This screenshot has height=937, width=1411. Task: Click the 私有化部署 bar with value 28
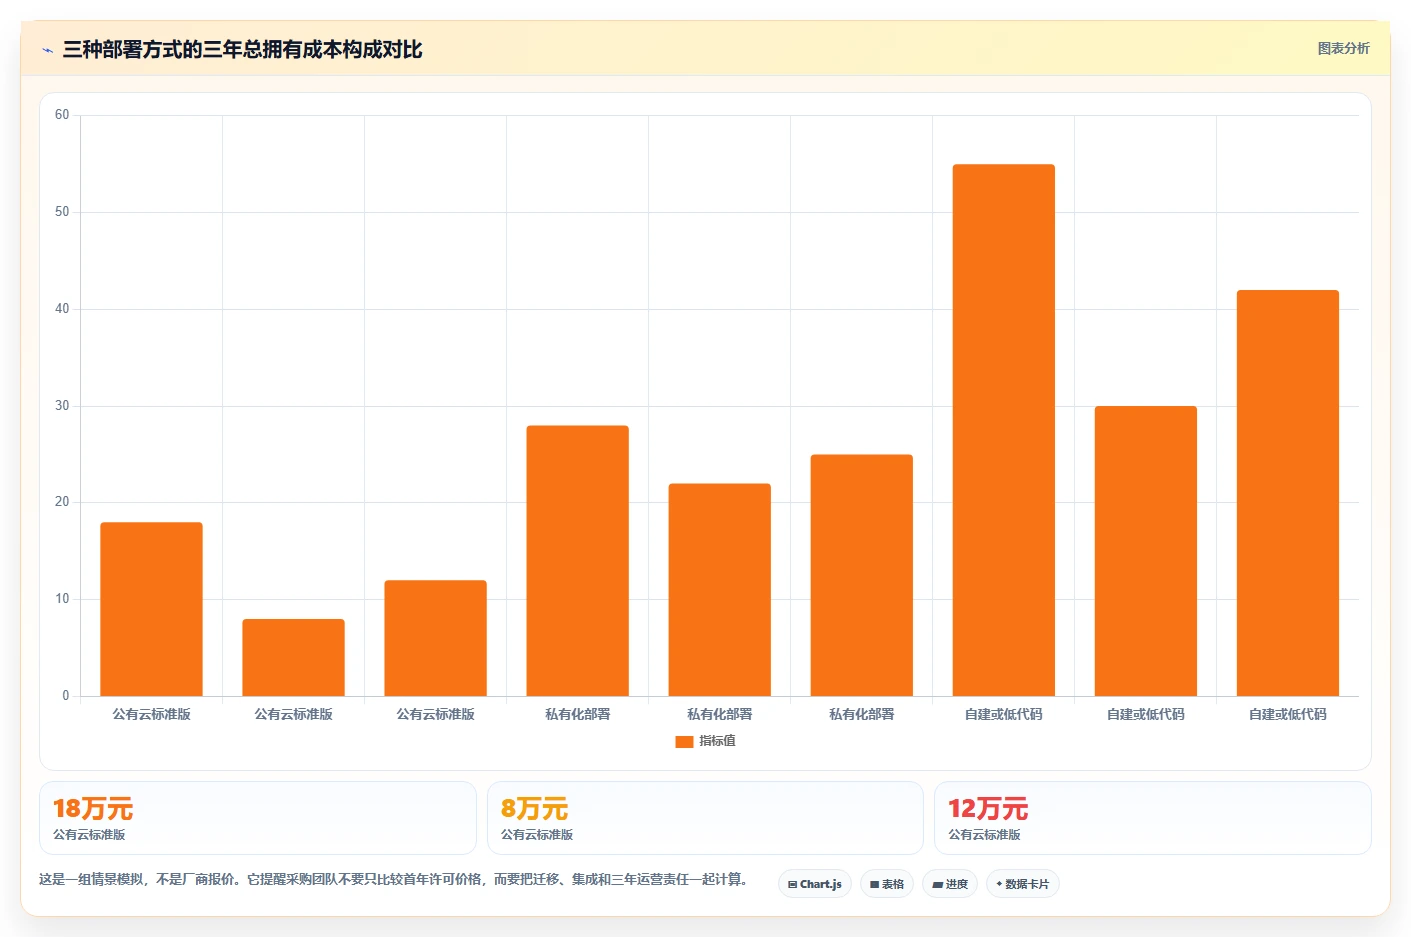pos(578,561)
